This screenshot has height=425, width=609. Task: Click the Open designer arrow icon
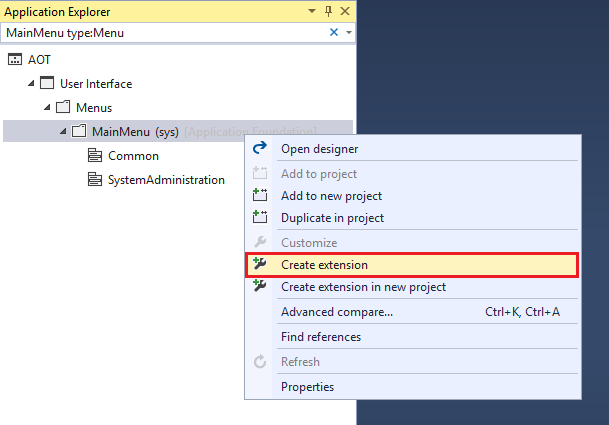click(x=260, y=149)
